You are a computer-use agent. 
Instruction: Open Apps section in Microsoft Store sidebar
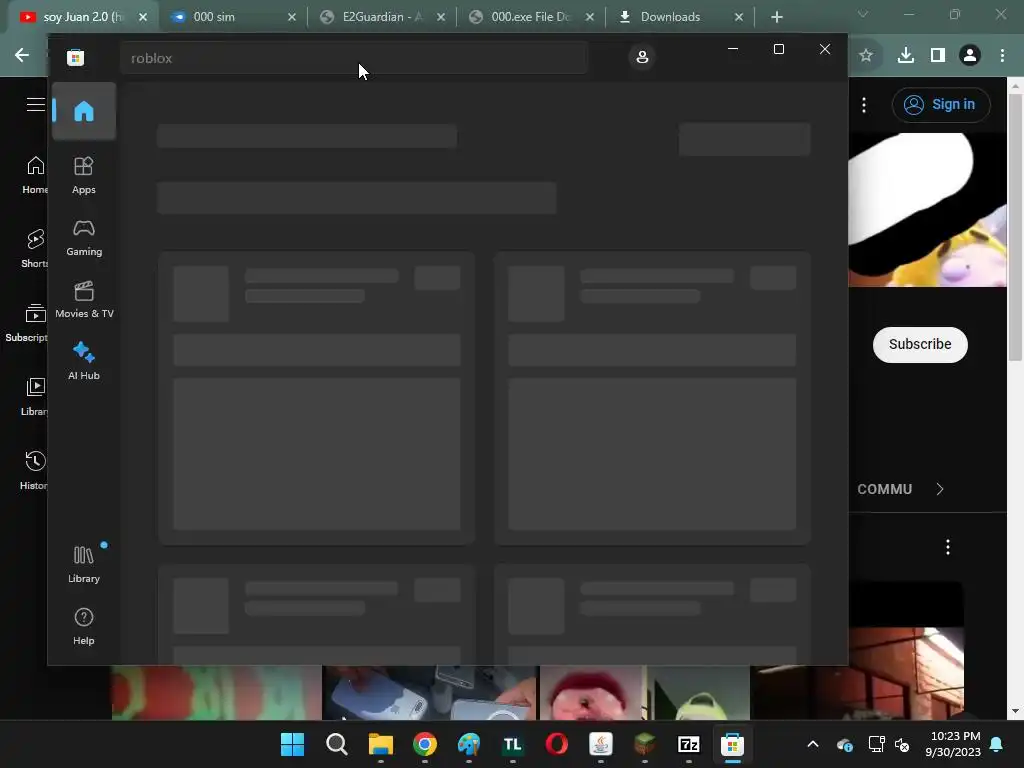pos(84,176)
